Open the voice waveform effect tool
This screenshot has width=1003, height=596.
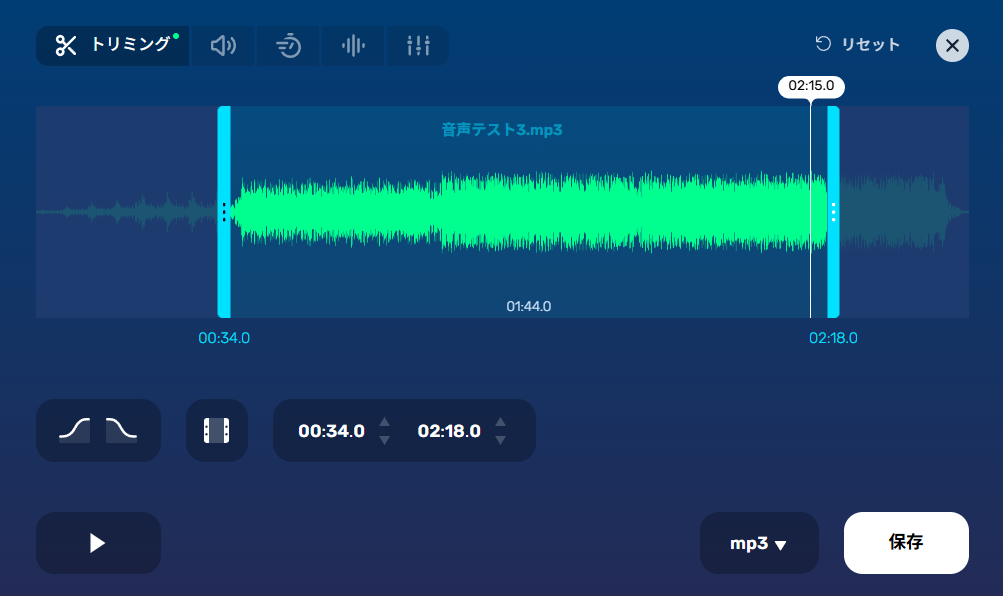(352, 45)
